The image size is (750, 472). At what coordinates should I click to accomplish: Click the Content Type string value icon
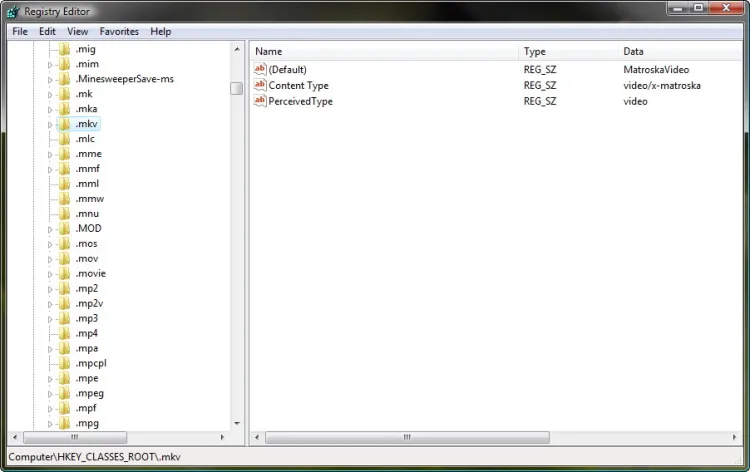pos(260,86)
